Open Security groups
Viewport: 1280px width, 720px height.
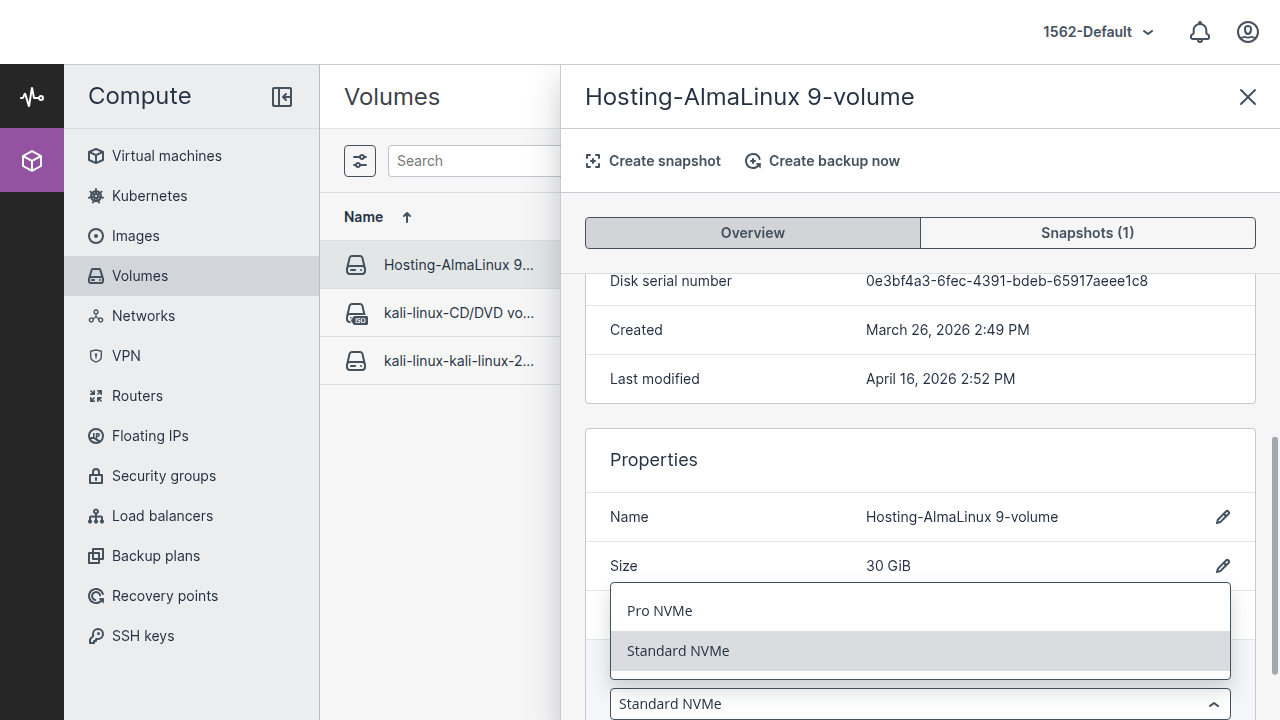coord(191,476)
